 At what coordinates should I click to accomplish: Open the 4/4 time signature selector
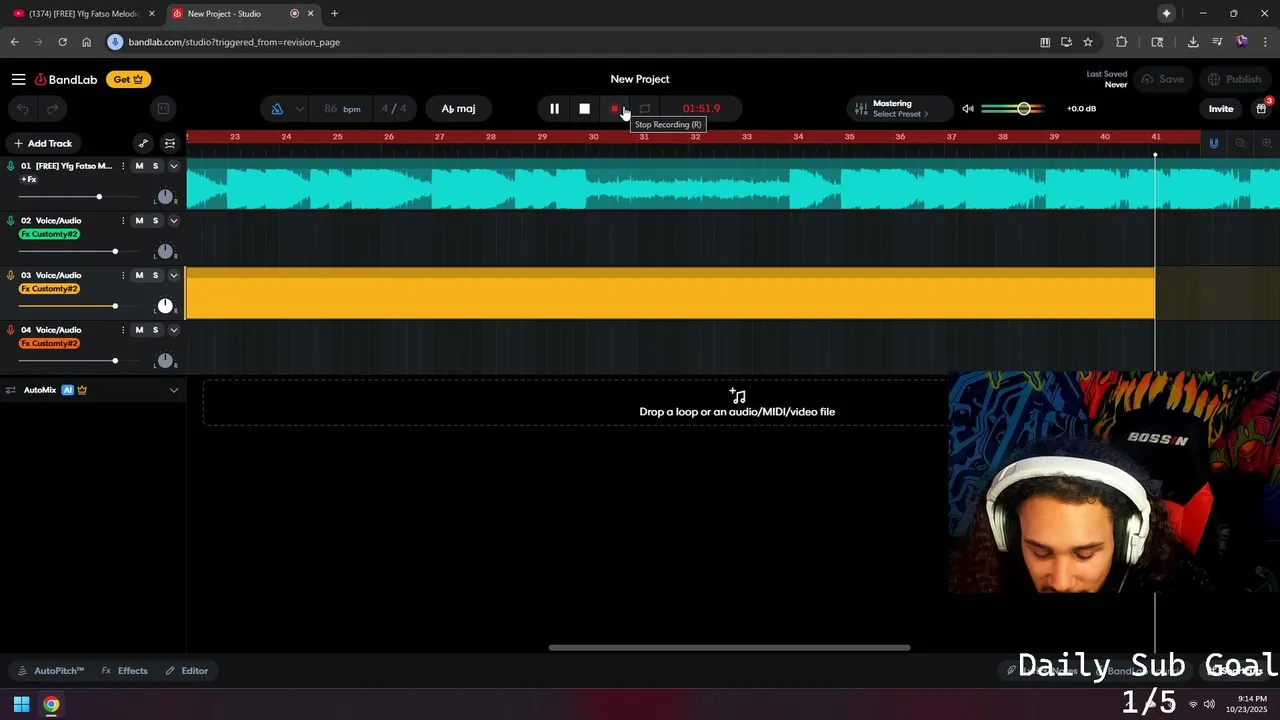[394, 108]
